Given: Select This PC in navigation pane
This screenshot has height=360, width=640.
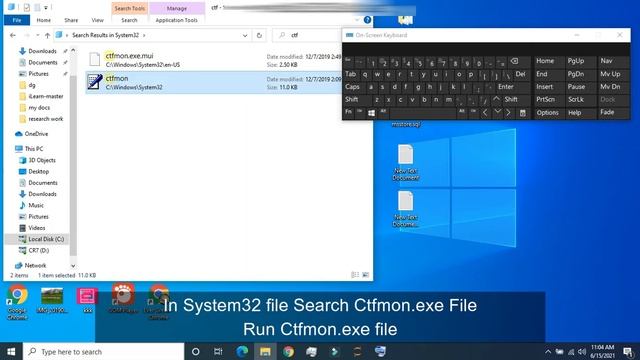Looking at the screenshot, I should (x=33, y=149).
